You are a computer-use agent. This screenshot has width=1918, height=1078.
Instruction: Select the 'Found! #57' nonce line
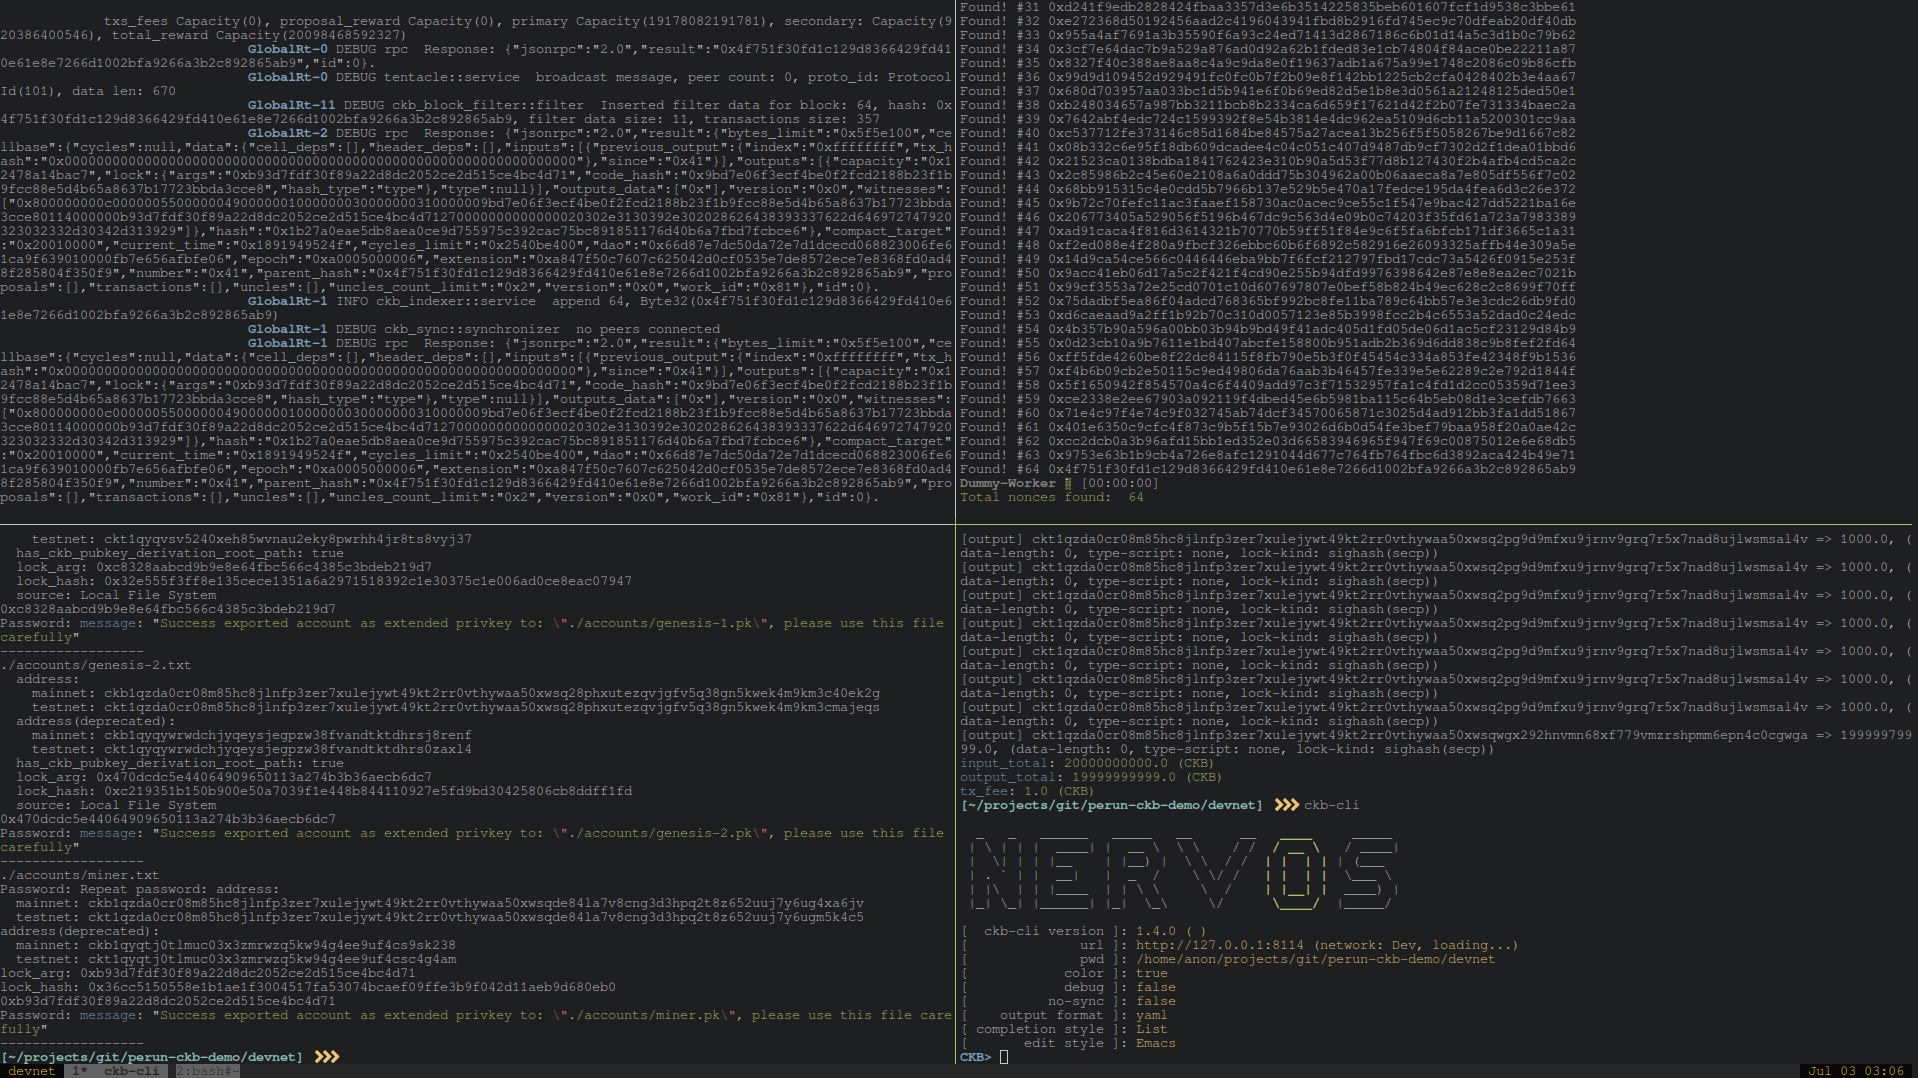click(1268, 371)
